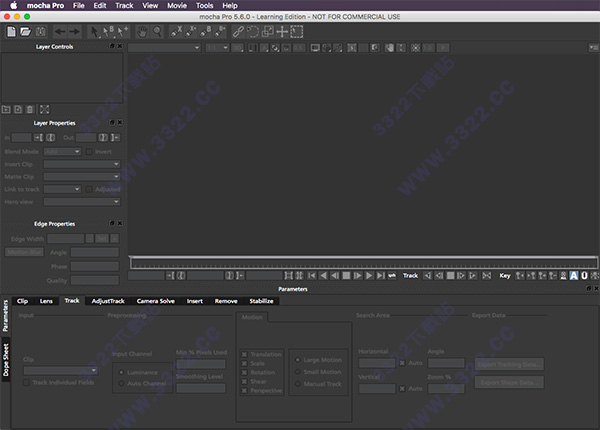Click Export Shape Data button
Screen dimensions: 600x430
[509, 382]
